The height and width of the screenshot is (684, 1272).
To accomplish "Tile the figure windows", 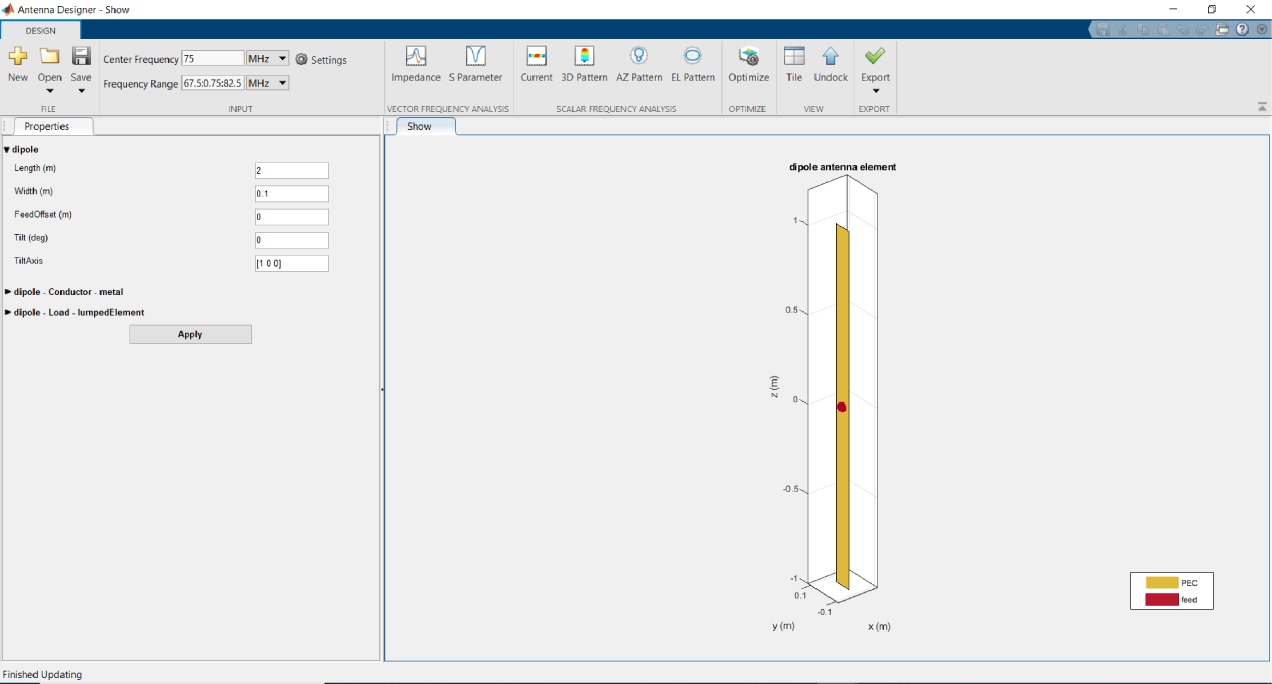I will [794, 64].
